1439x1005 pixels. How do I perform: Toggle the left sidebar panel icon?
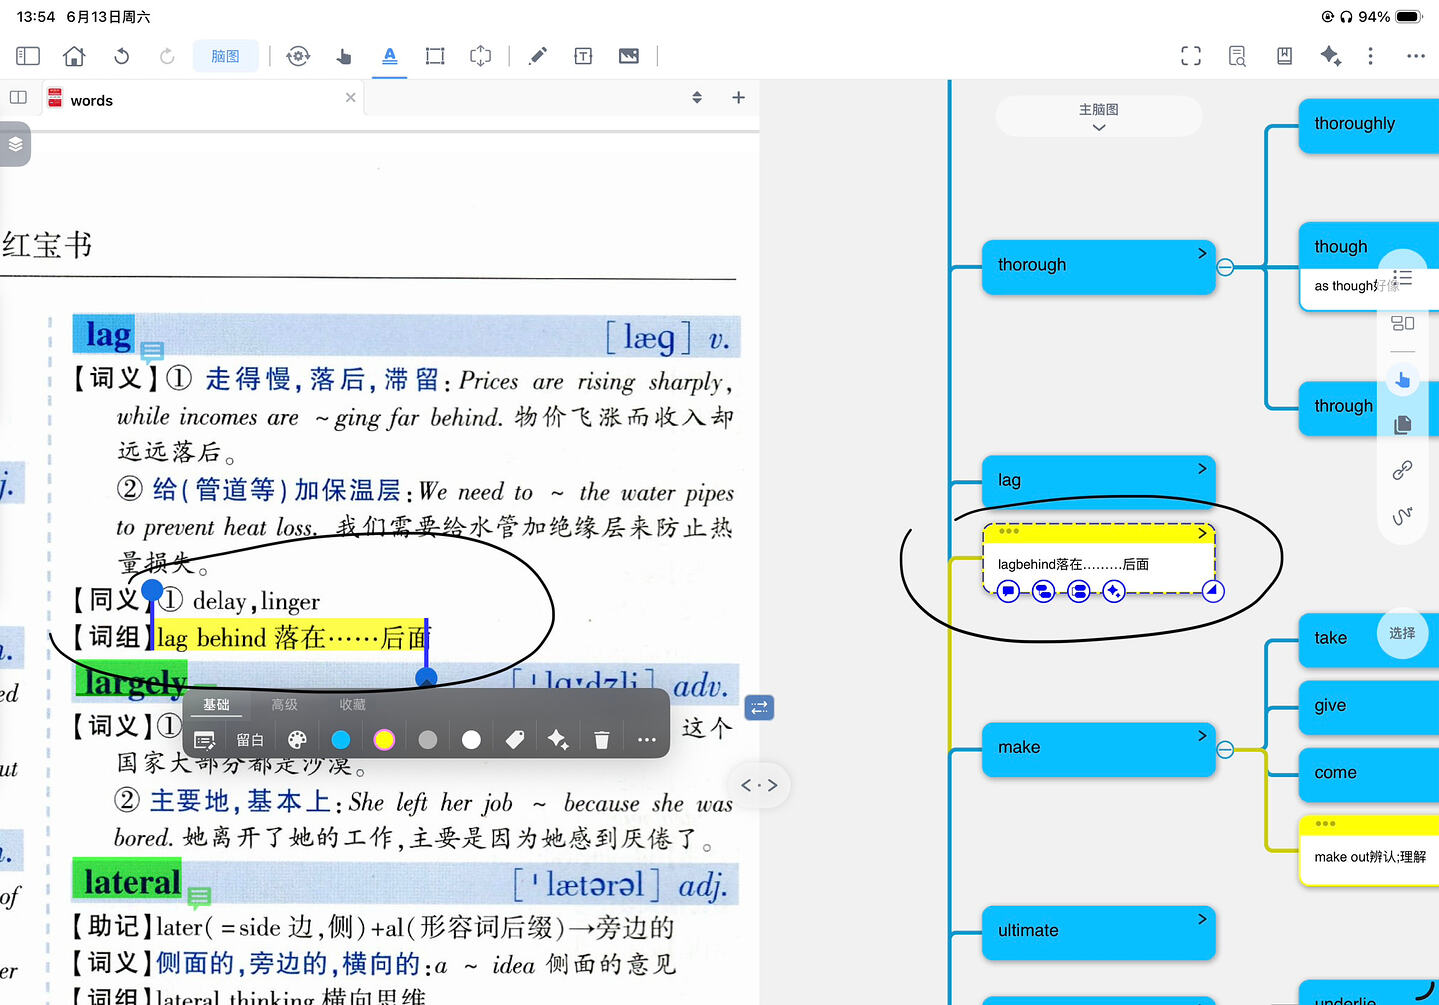(28, 56)
